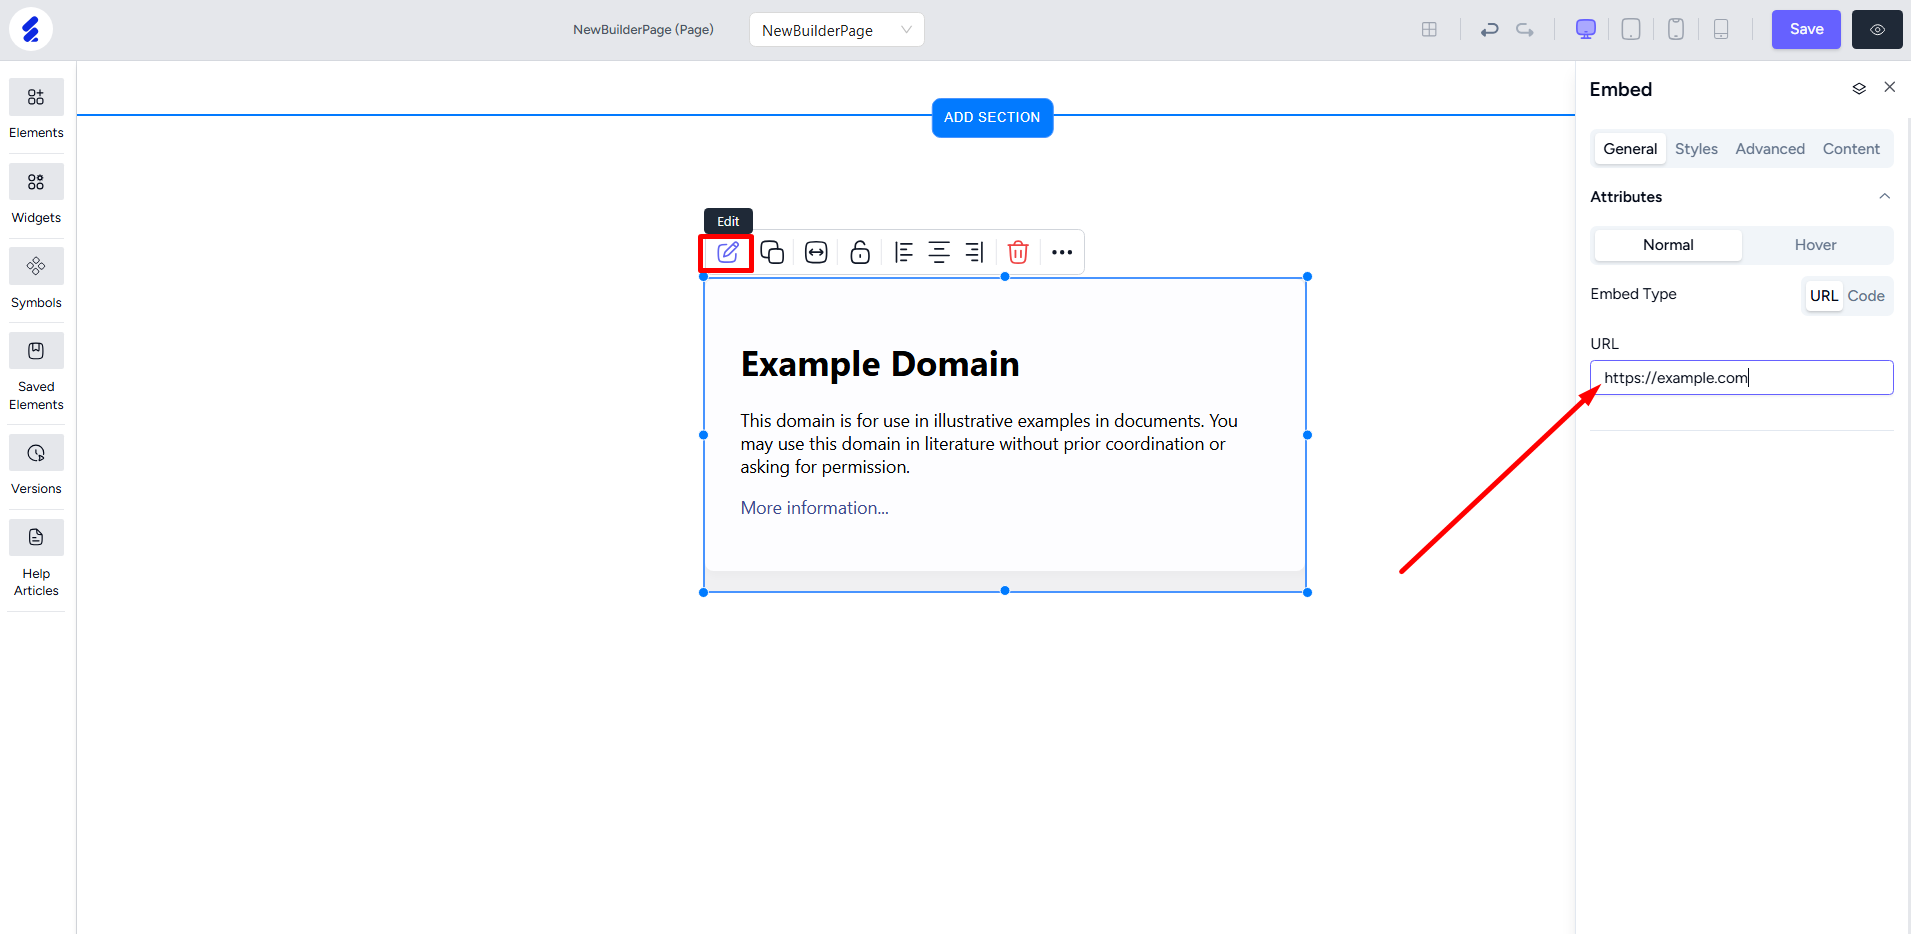
Task: Click the embed paragraph about illustrative examples
Action: point(989,444)
